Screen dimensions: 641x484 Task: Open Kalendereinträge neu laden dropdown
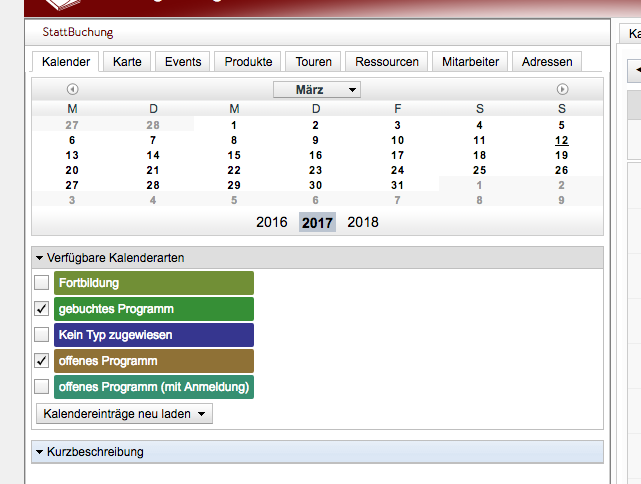[124, 413]
